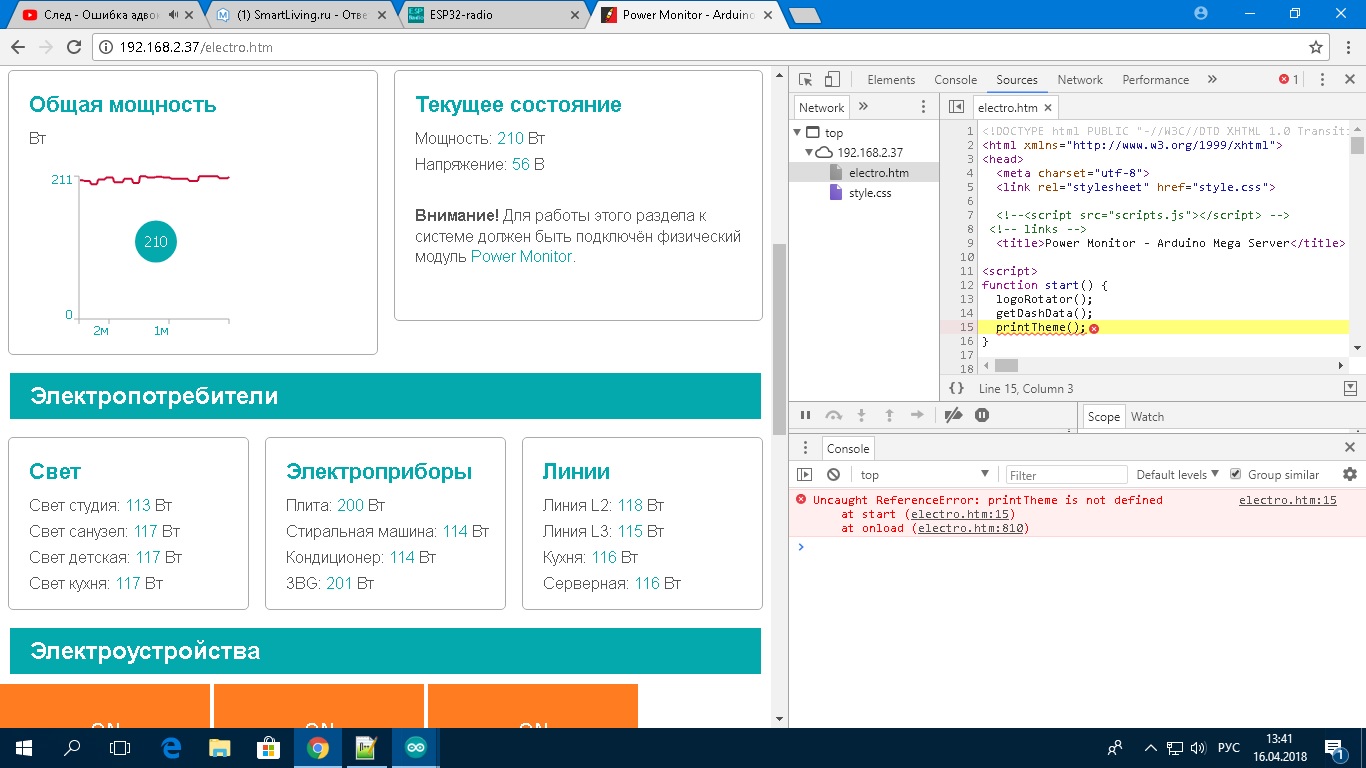Pause script execution in debugger
Screen dimensions: 1366x768
coord(805,415)
